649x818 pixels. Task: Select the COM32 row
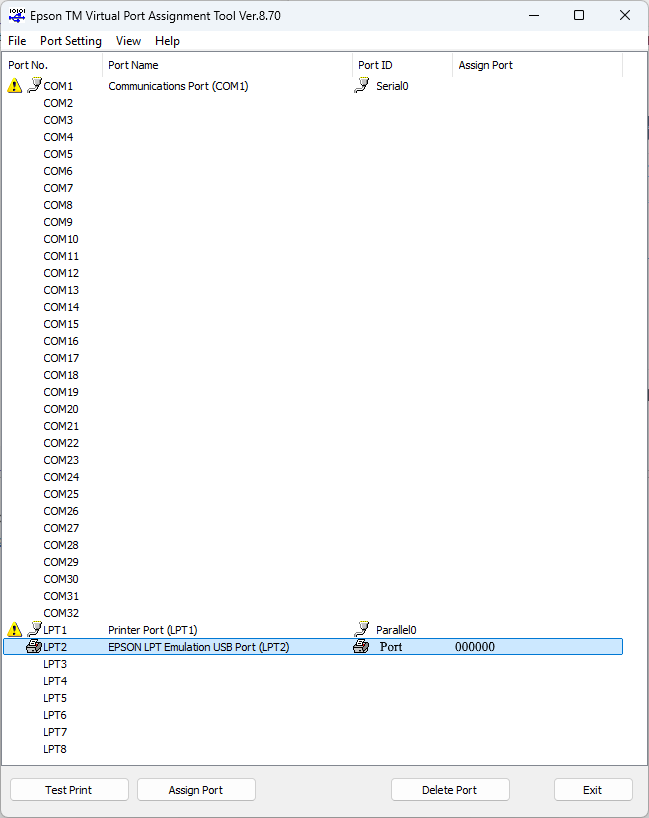point(61,613)
